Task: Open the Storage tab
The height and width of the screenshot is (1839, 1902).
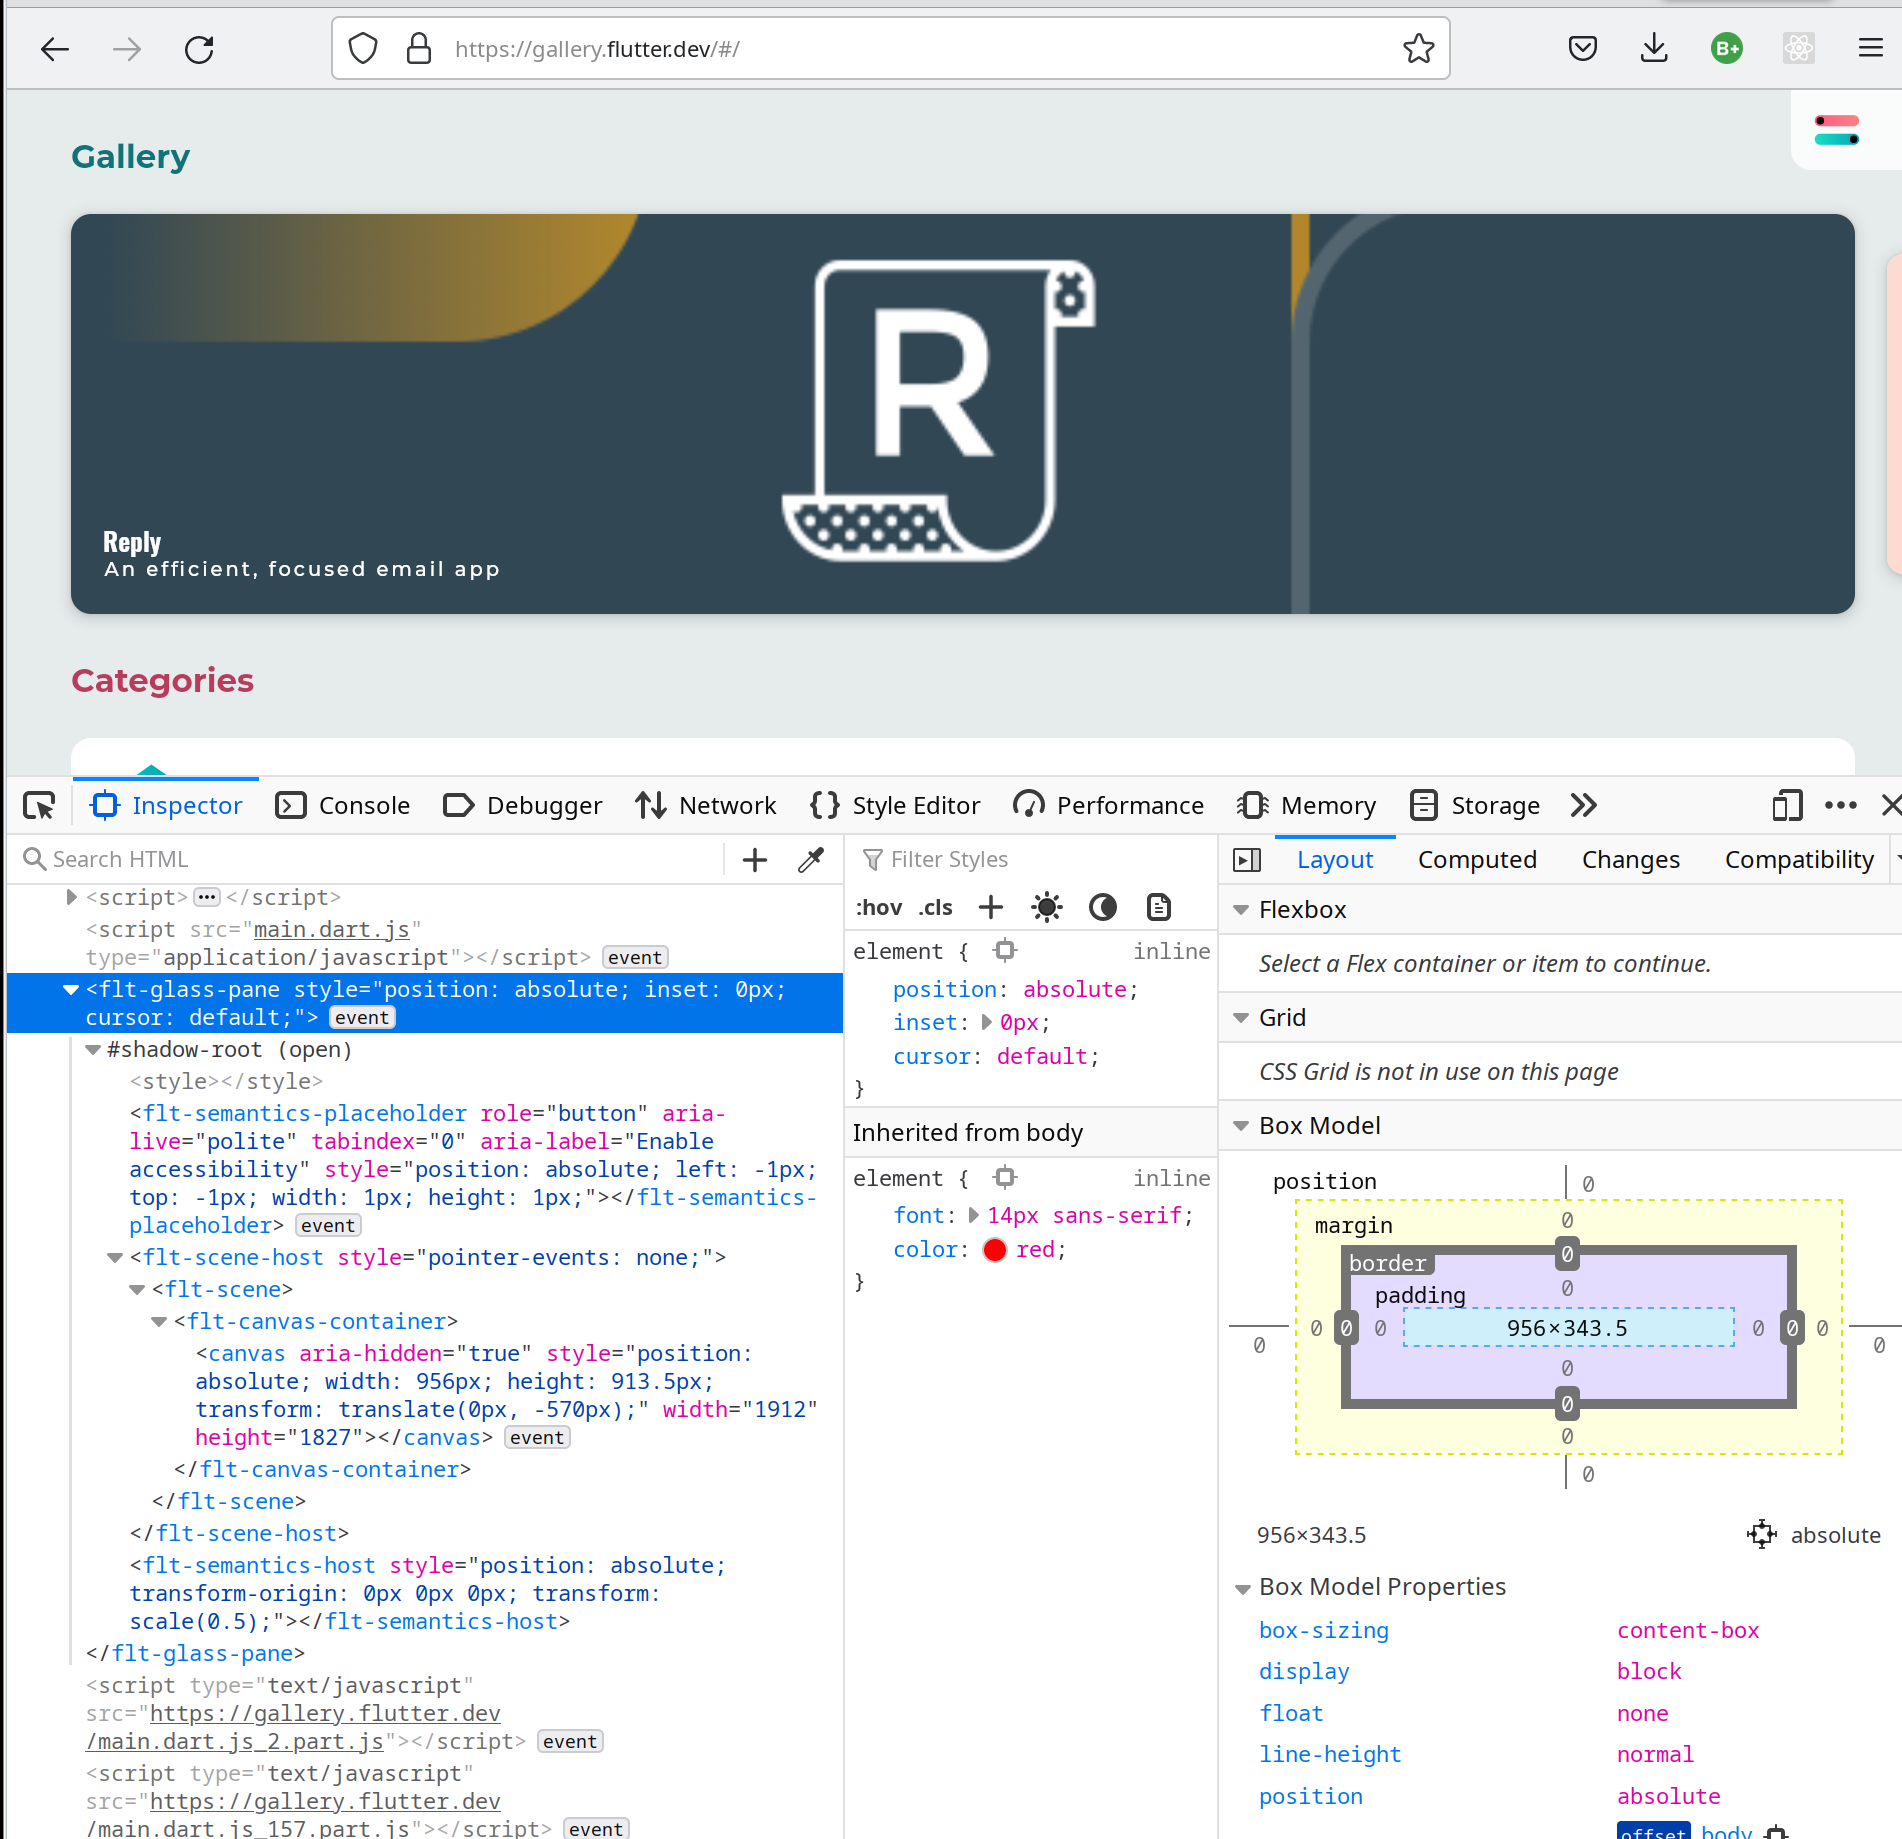Action: pyautogui.click(x=1475, y=805)
